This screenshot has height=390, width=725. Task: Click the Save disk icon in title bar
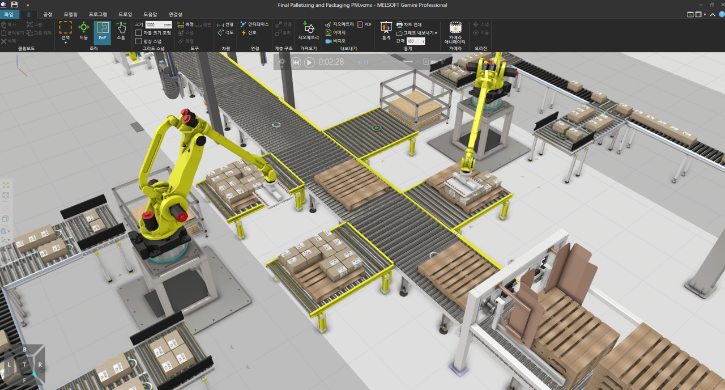click(x=14, y=5)
